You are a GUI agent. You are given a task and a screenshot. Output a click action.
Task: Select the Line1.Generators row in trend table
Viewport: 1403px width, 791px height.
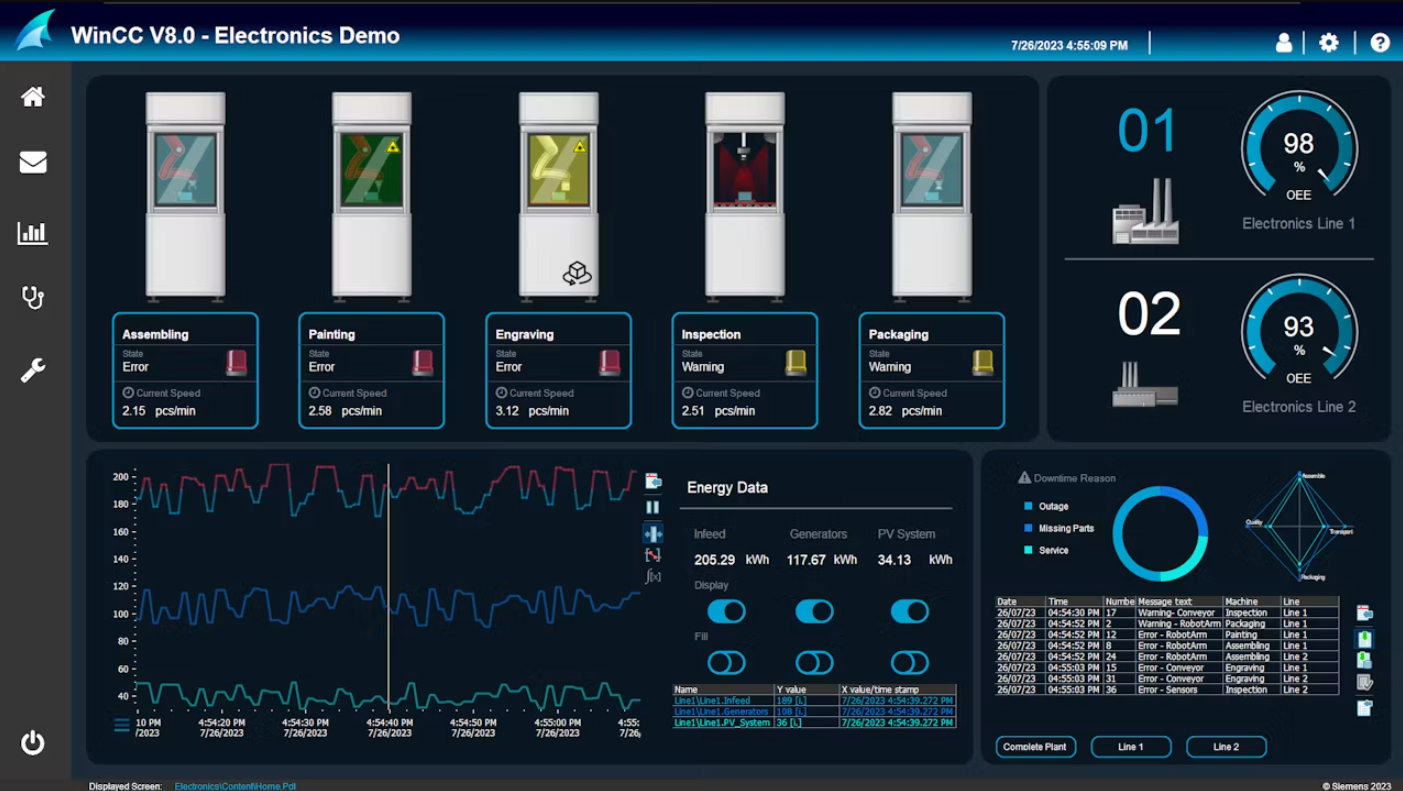(x=814, y=712)
